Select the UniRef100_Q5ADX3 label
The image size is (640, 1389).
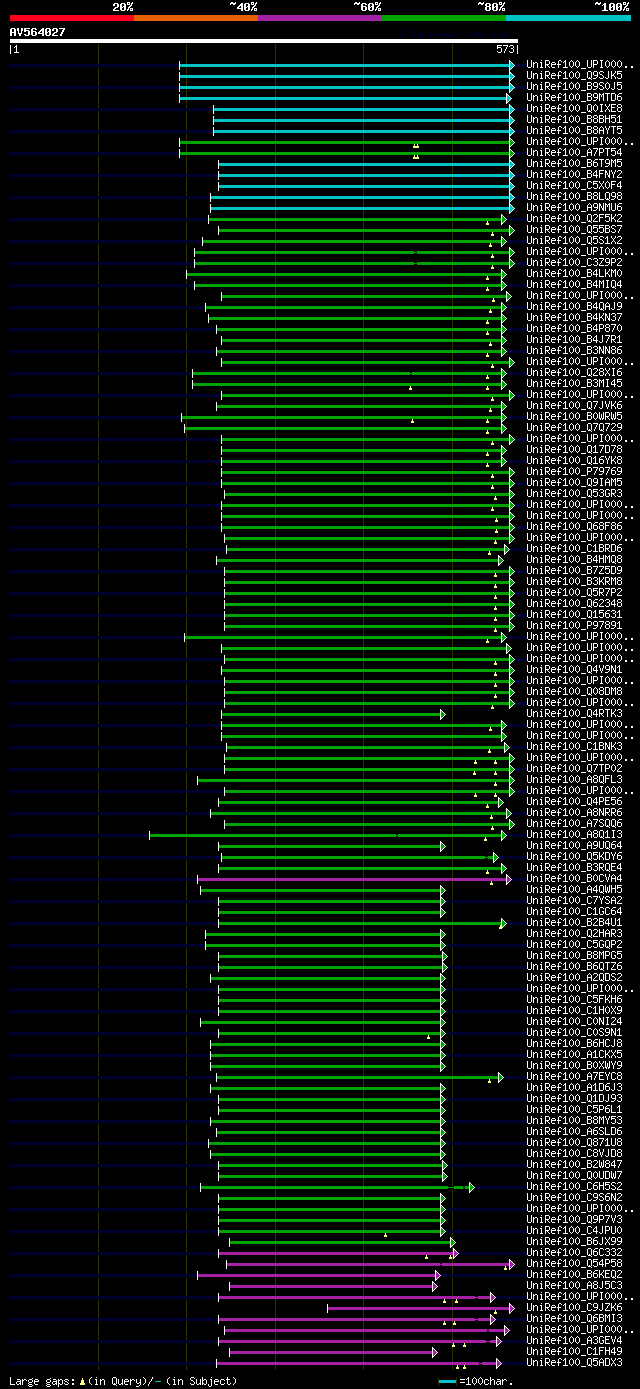coord(575,1362)
